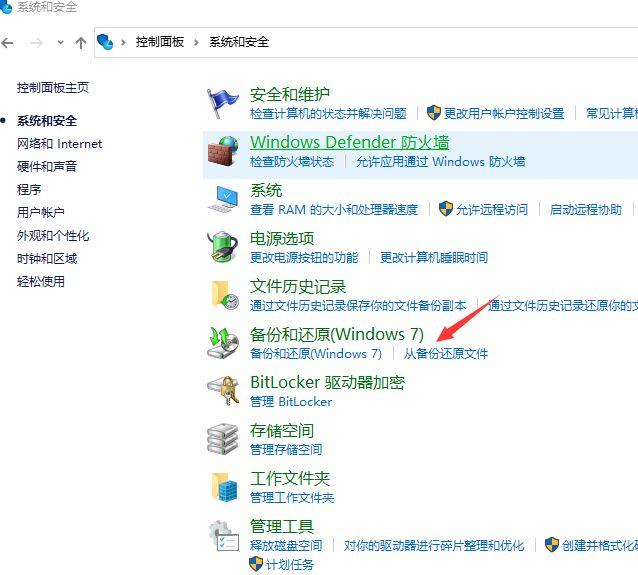Open 电源选项 heading

[x=282, y=238]
